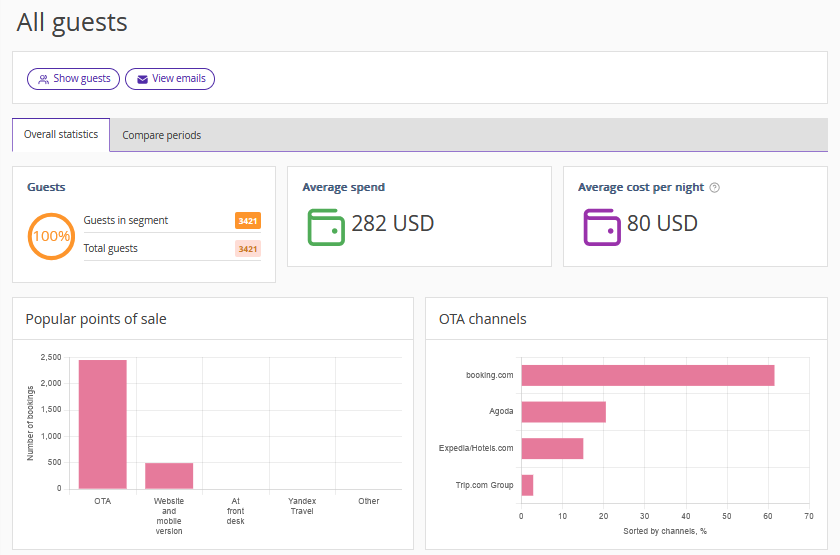
Task: Select the Trip.com Group channel bar
Action: (x=527, y=485)
